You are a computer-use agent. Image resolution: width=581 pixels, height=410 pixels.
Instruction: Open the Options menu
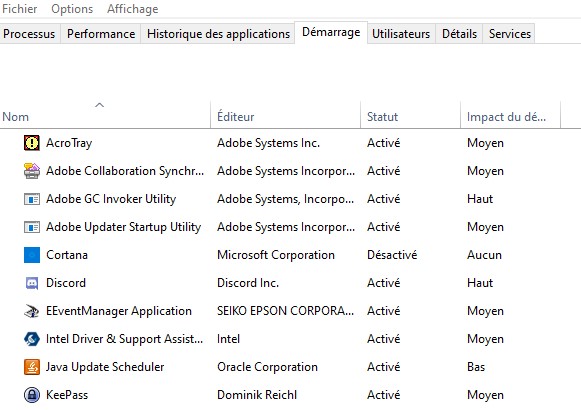point(72,9)
